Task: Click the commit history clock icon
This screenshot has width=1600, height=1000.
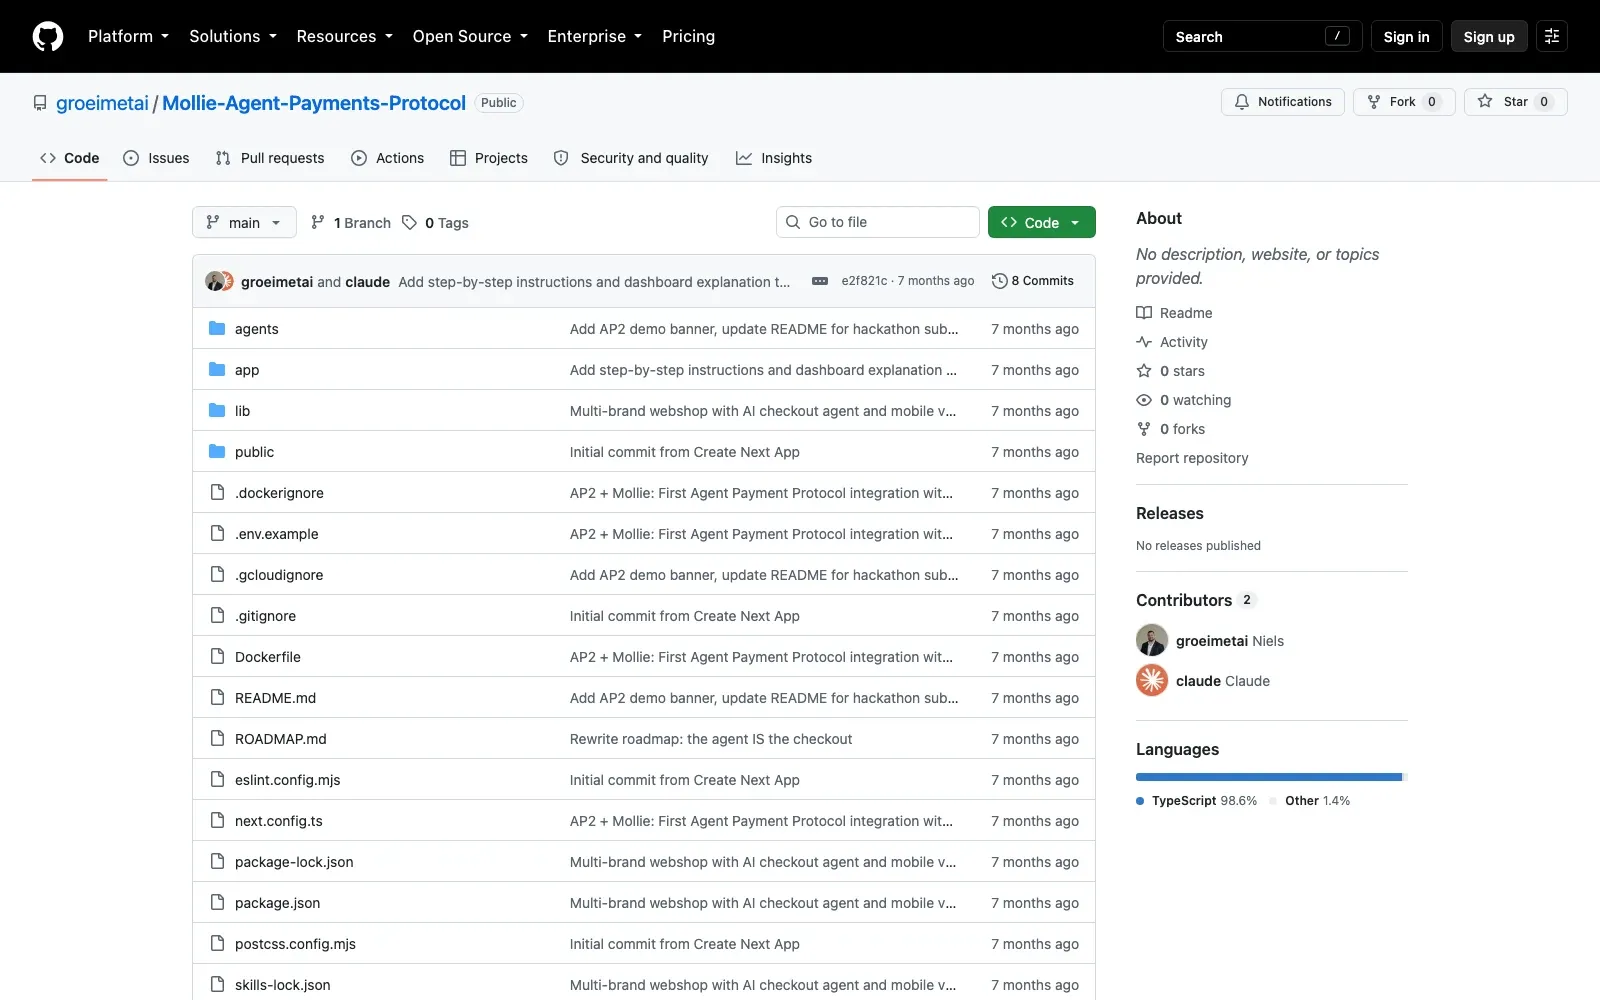Action: coord(999,281)
